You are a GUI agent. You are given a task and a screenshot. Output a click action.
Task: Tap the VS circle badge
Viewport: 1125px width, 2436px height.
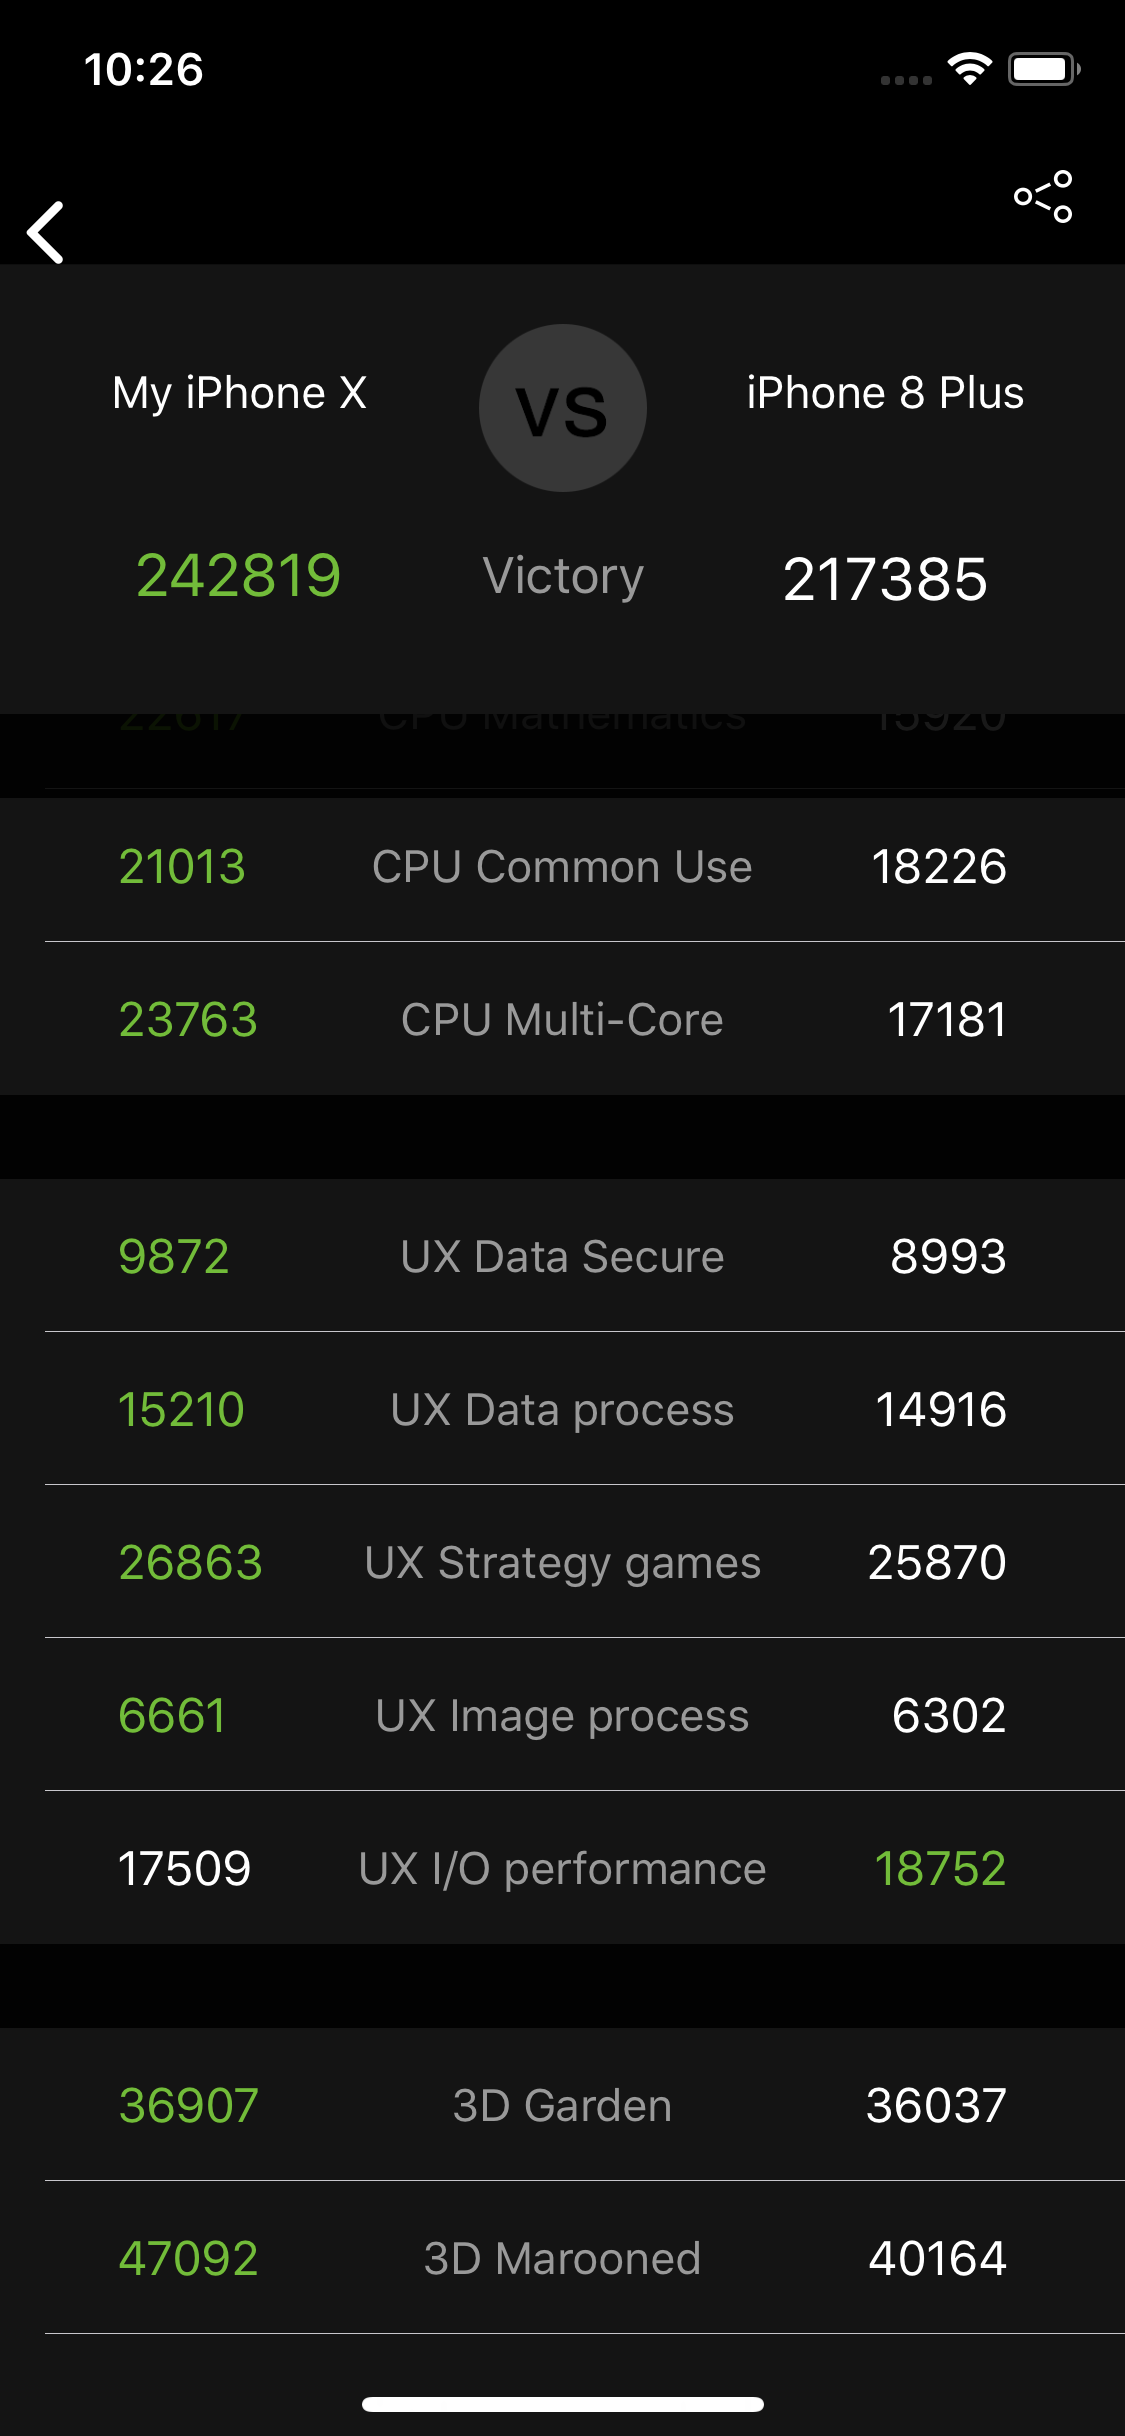[x=563, y=408]
